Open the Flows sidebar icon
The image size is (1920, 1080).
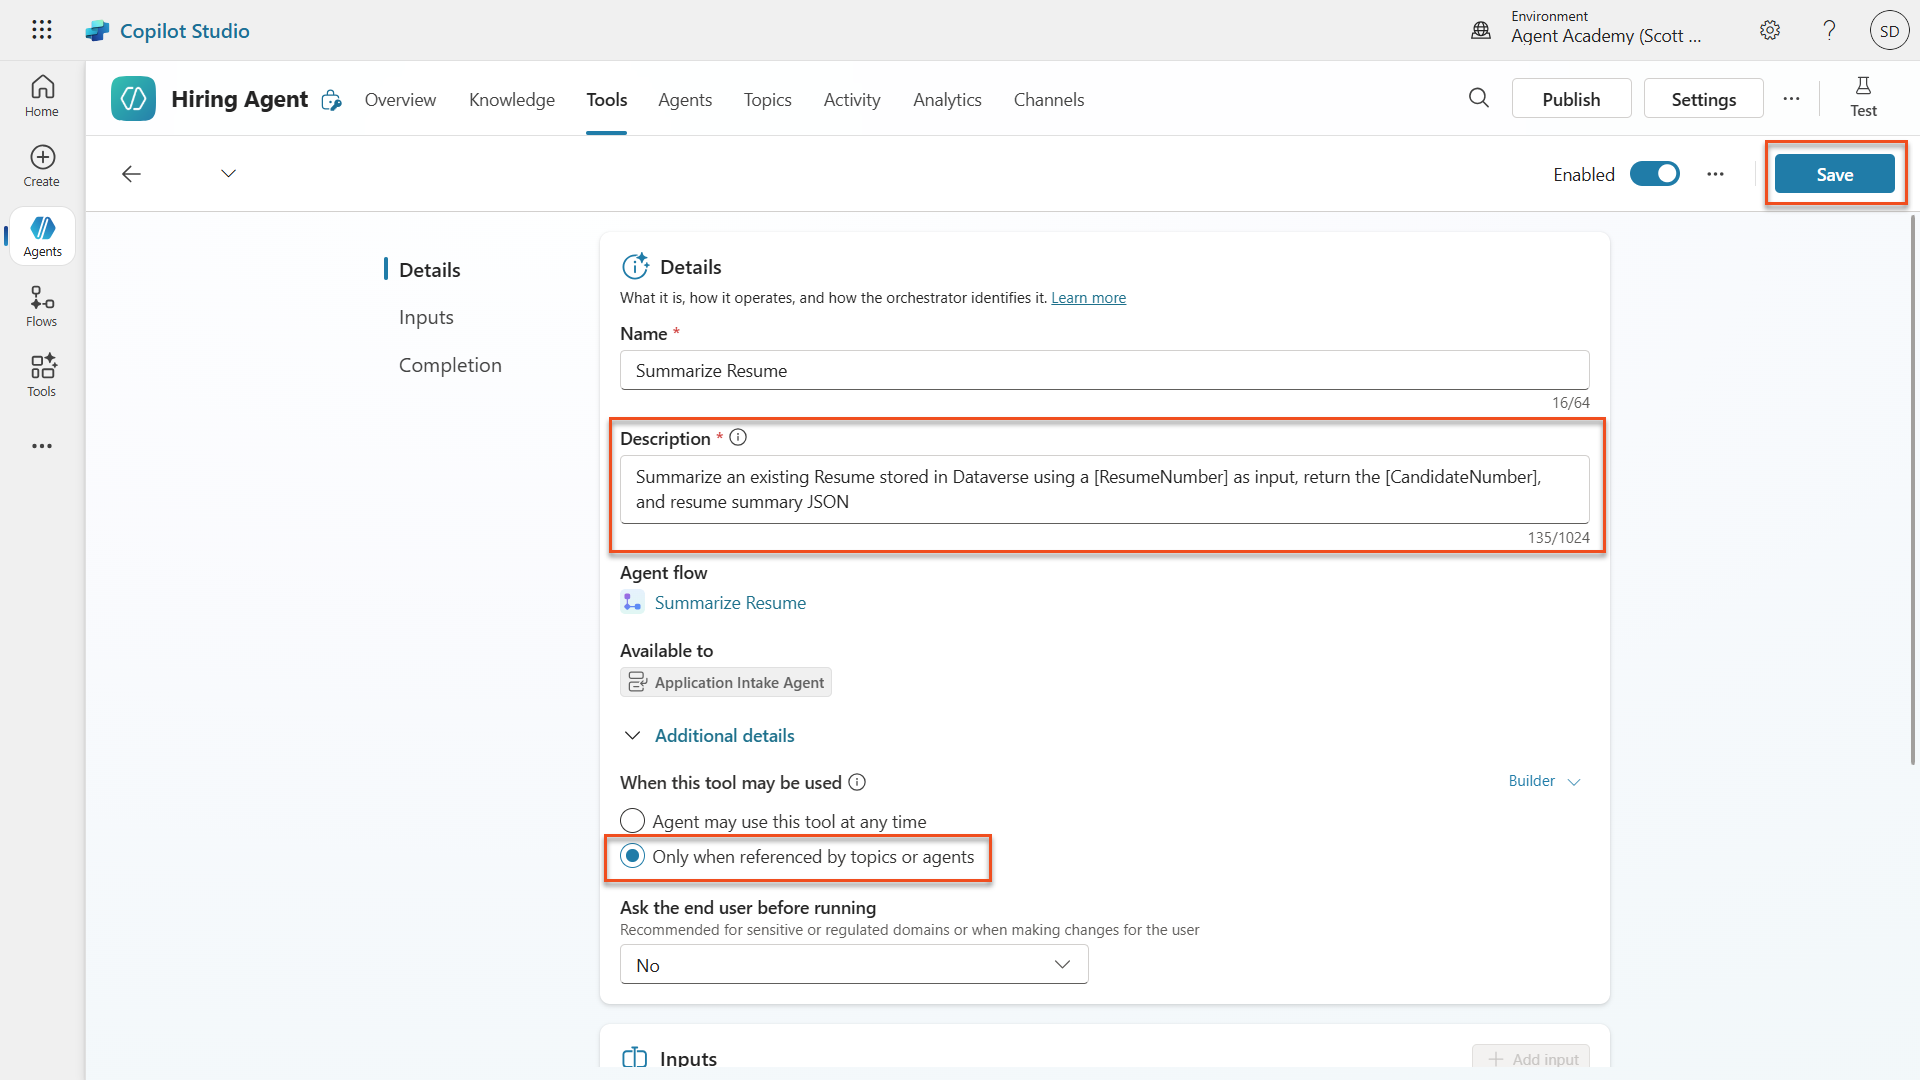coord(42,306)
